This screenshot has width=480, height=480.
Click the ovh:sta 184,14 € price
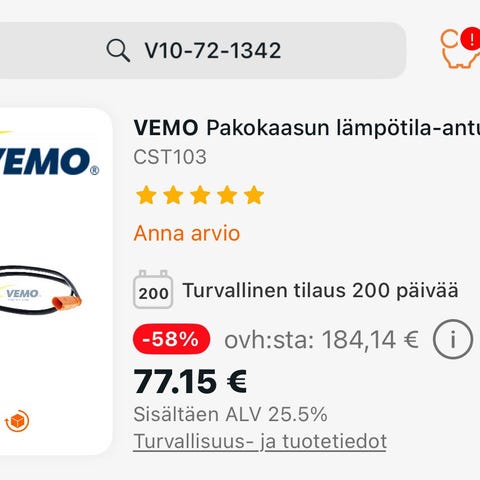point(321,340)
